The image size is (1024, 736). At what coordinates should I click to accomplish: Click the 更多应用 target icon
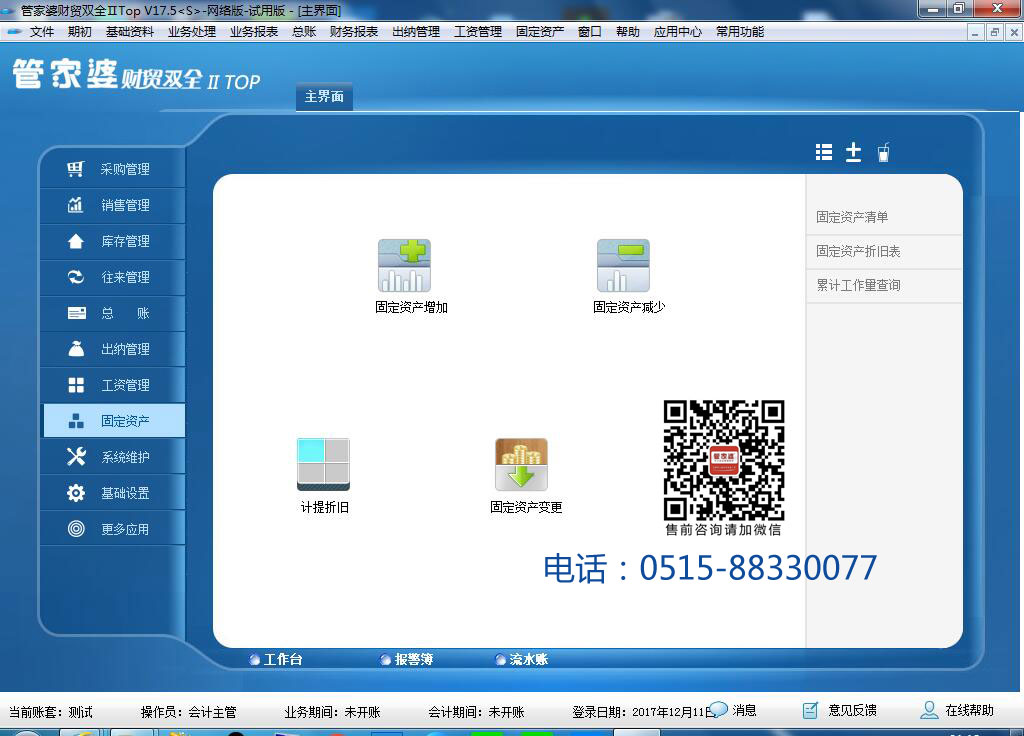tap(76, 528)
